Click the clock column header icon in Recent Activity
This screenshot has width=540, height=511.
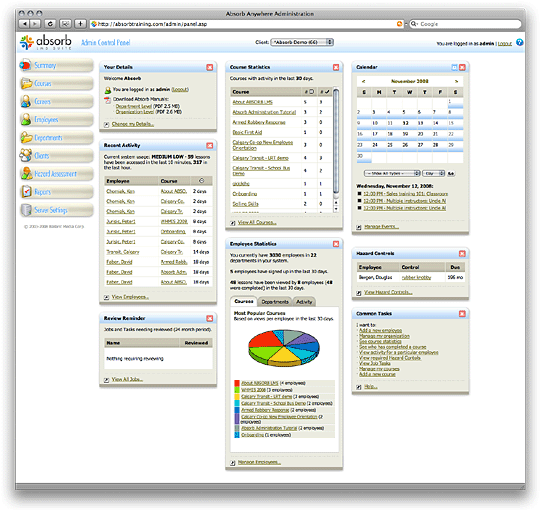click(202, 181)
